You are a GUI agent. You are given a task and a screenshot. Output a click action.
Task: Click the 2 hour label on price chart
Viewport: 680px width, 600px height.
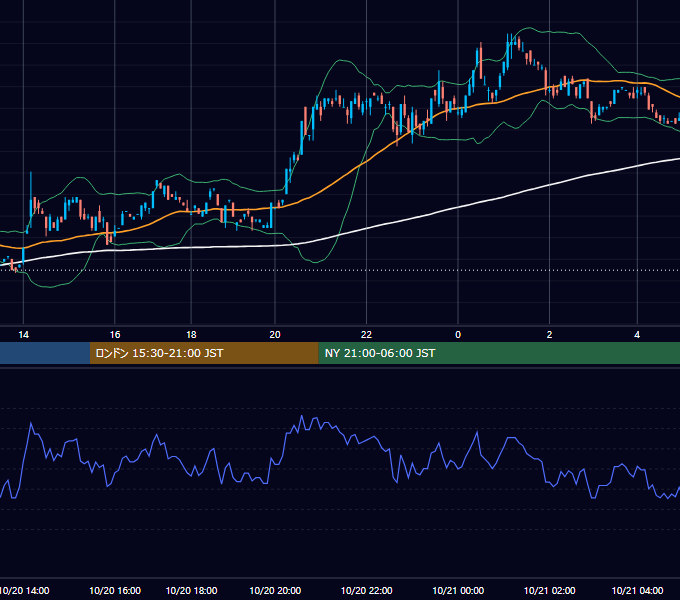click(x=549, y=335)
